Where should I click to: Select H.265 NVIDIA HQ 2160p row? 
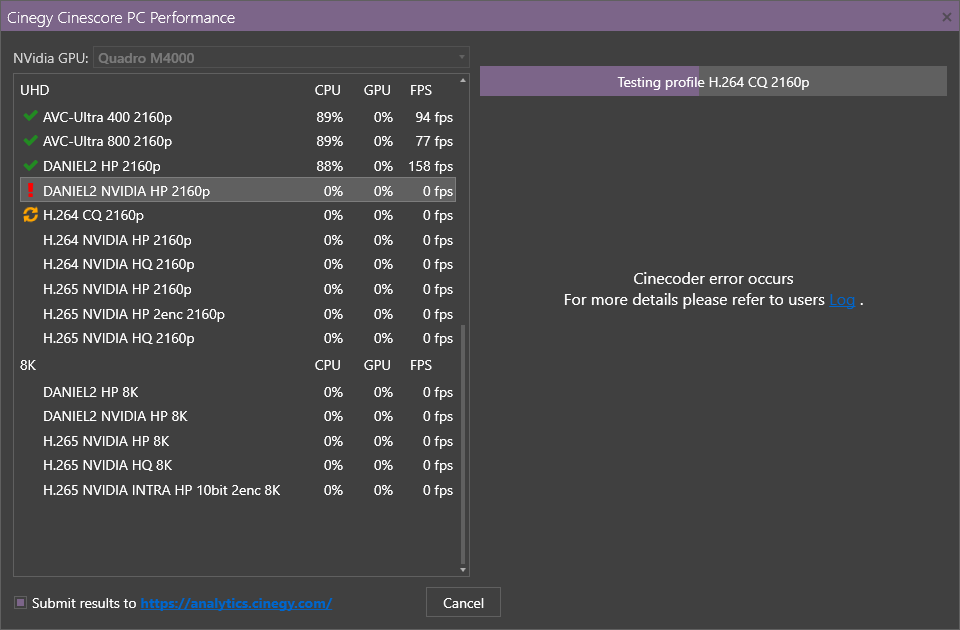click(x=238, y=338)
